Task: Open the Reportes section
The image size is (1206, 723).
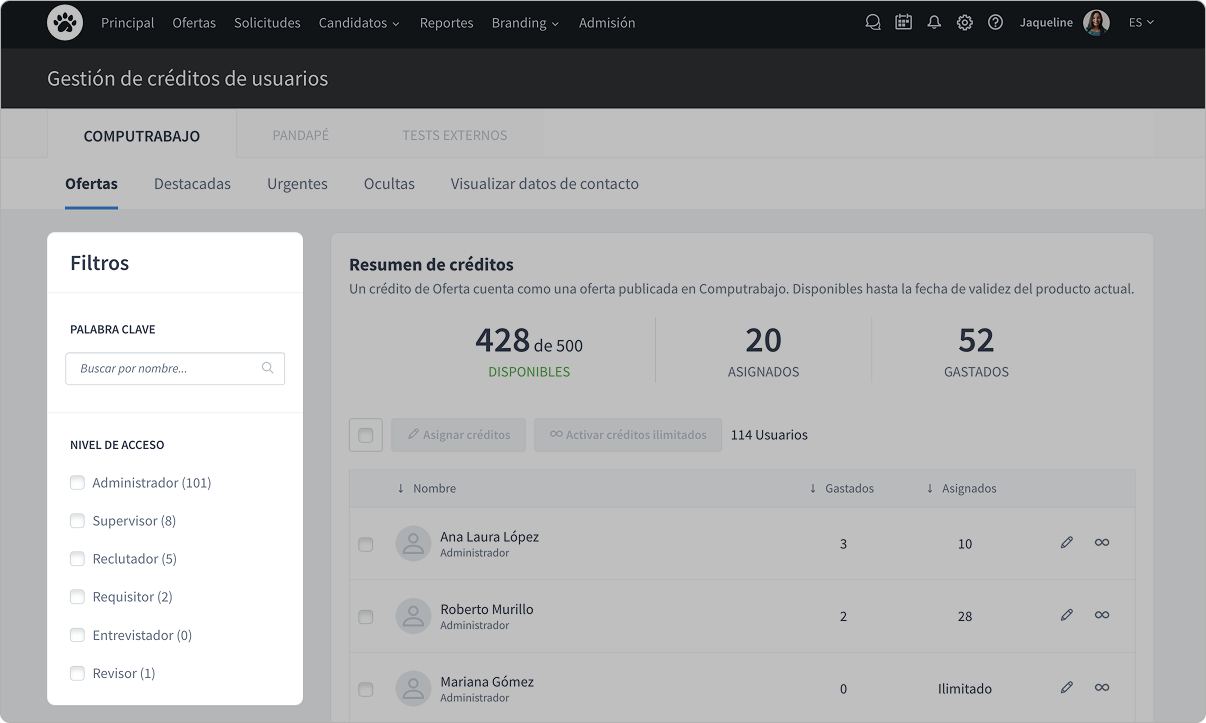Action: pyautogui.click(x=446, y=22)
